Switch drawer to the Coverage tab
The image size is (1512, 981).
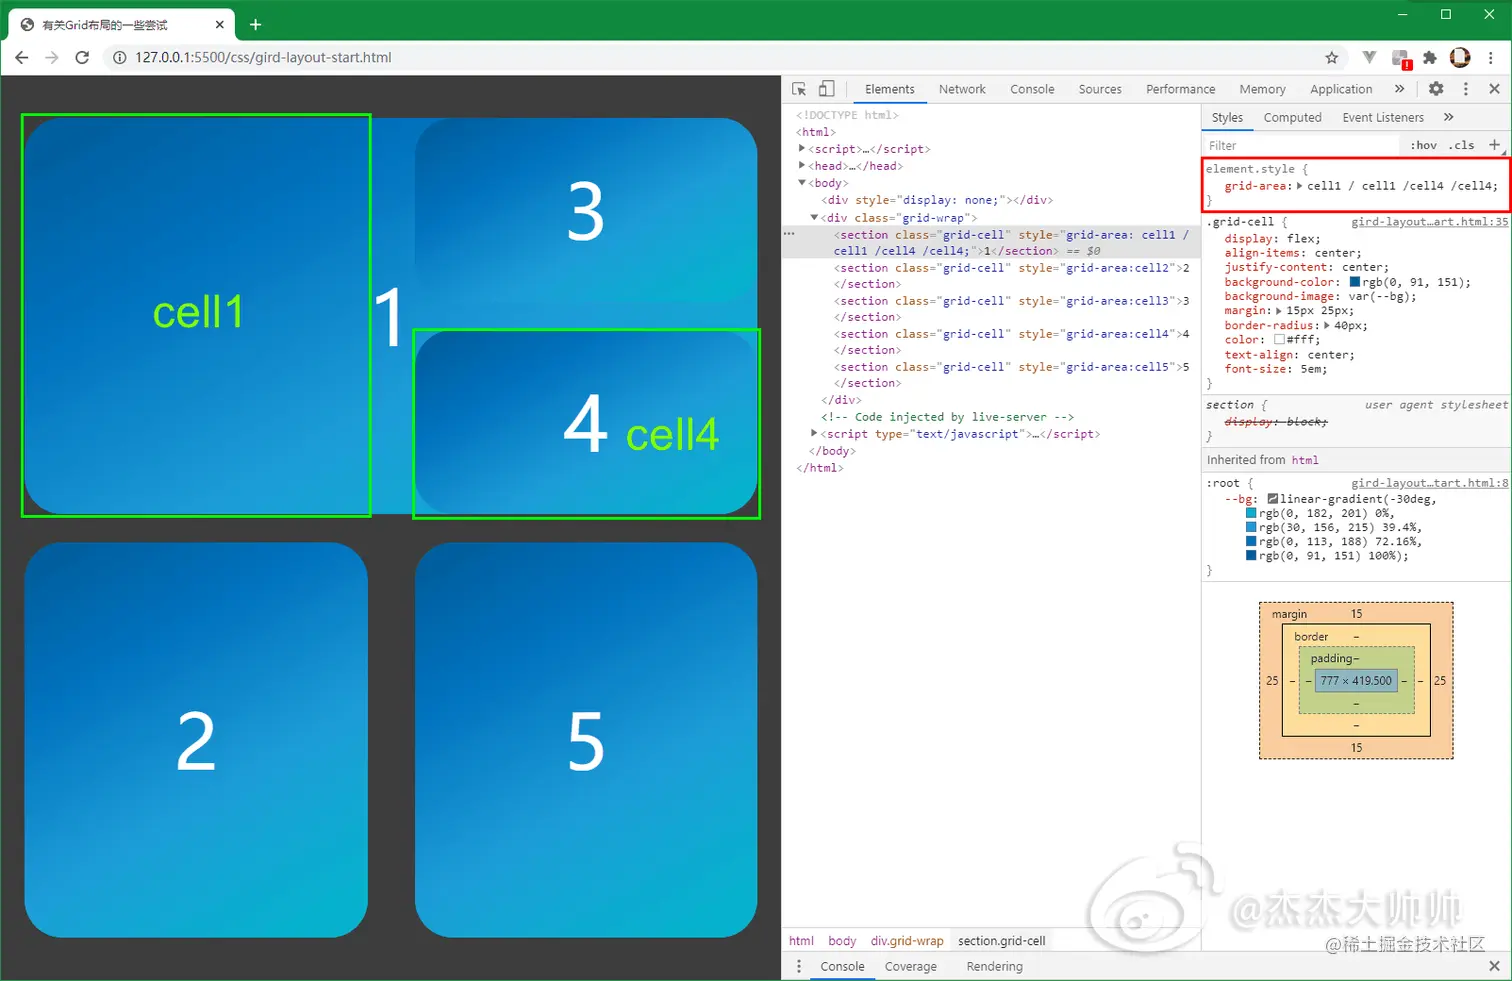pyautogui.click(x=910, y=967)
